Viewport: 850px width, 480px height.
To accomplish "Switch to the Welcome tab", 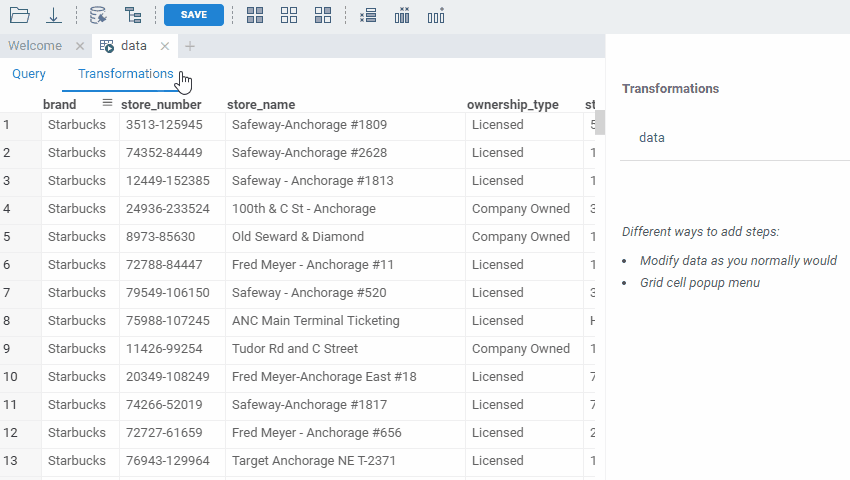I will (x=35, y=46).
